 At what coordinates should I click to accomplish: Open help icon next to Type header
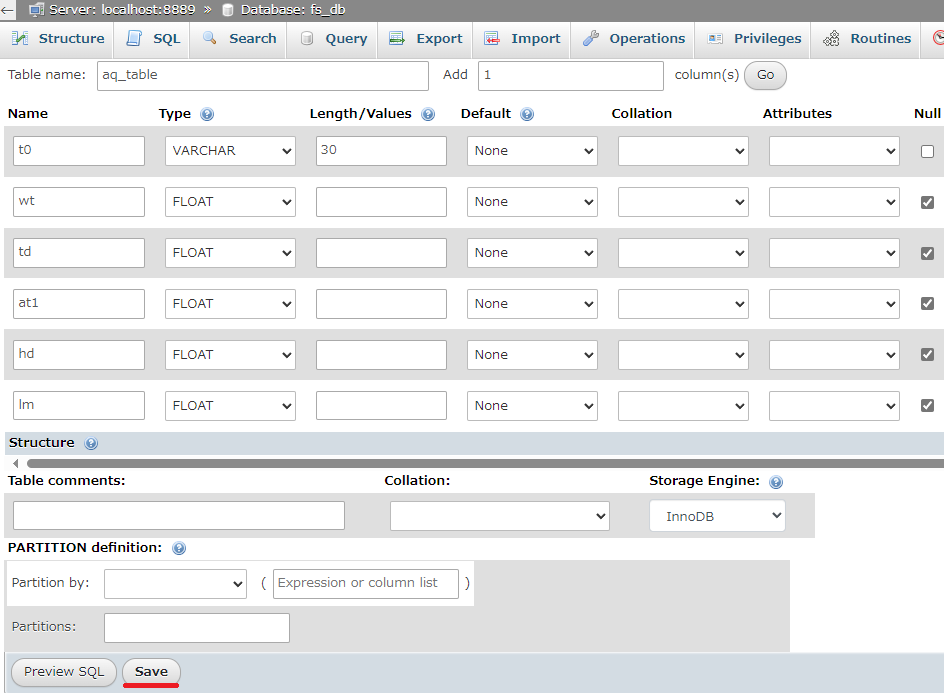pos(207,114)
